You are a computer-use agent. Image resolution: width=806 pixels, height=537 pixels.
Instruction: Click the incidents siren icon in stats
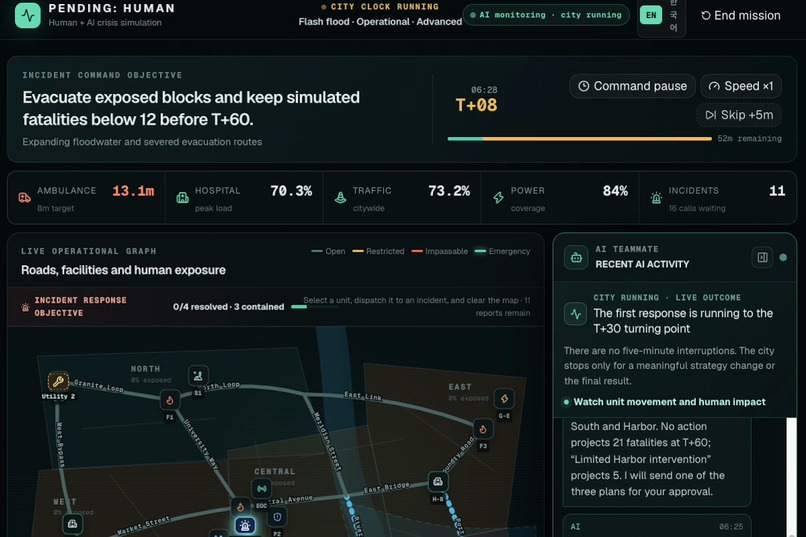(x=656, y=197)
